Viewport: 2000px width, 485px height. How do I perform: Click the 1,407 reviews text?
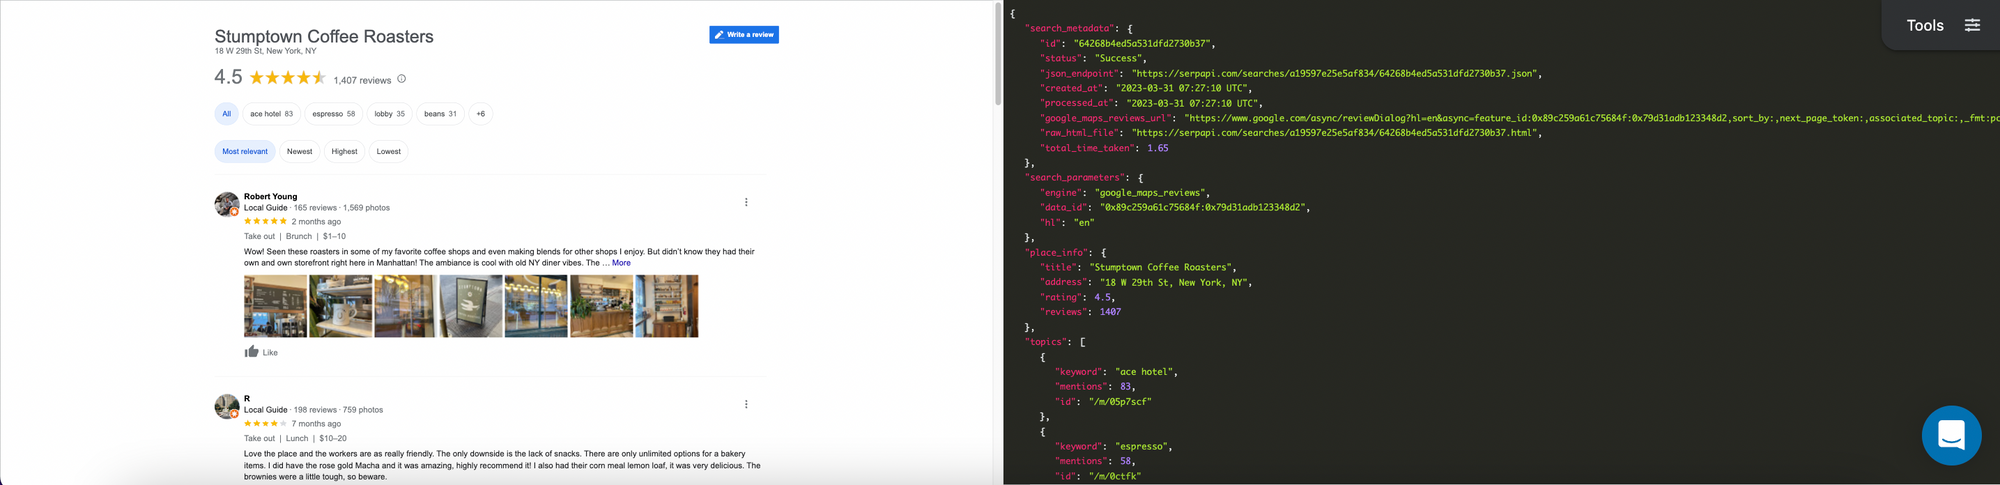coord(362,80)
